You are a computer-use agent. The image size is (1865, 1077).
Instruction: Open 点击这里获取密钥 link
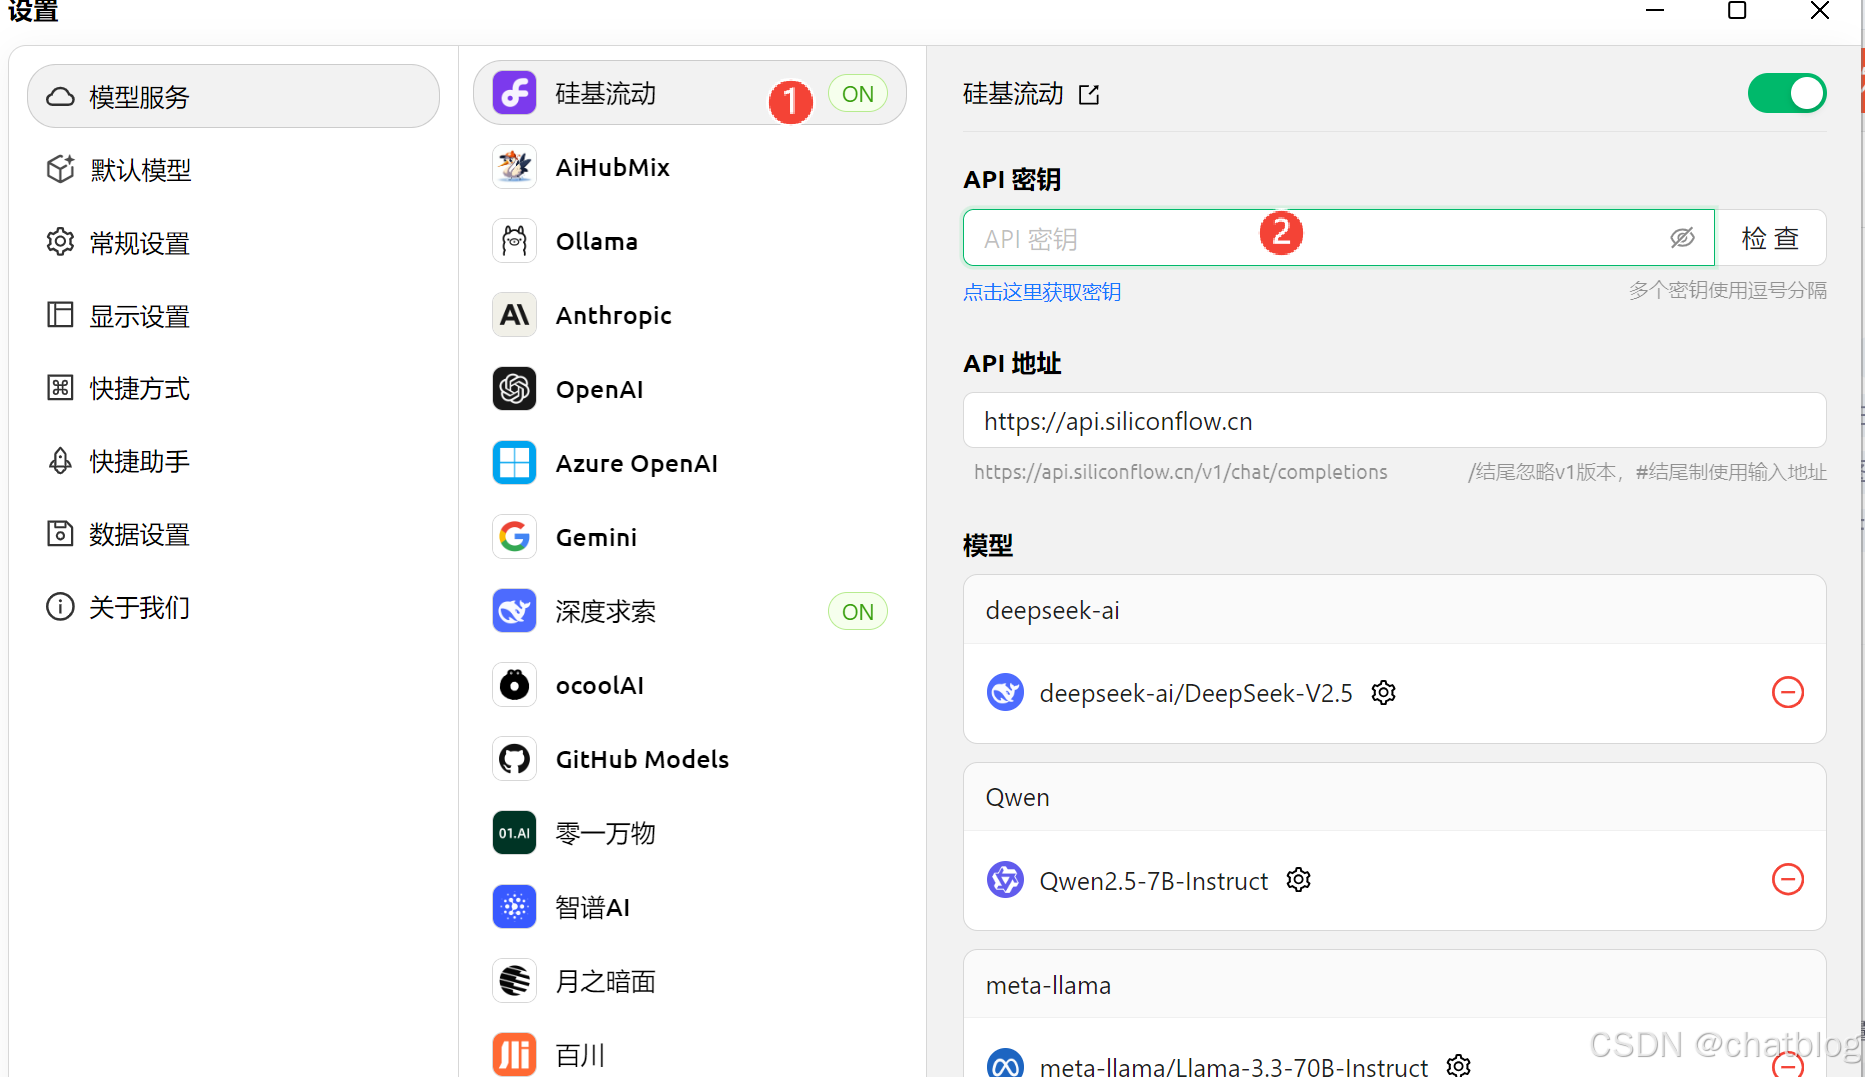1042,292
